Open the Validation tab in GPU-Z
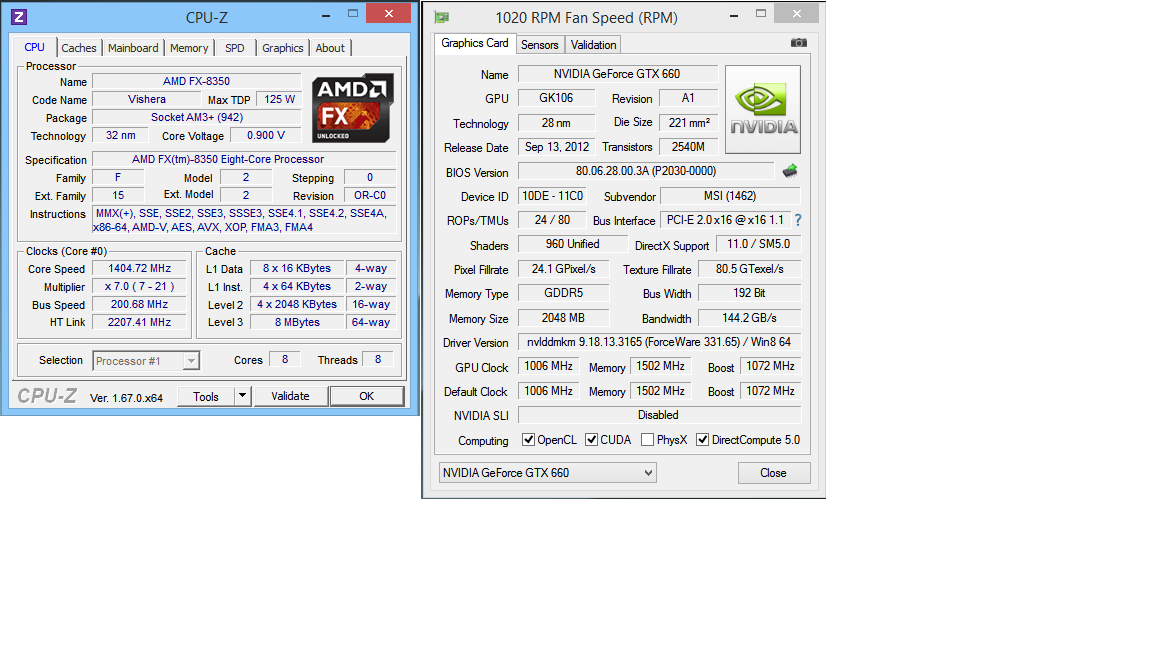1152x648 pixels. [594, 45]
